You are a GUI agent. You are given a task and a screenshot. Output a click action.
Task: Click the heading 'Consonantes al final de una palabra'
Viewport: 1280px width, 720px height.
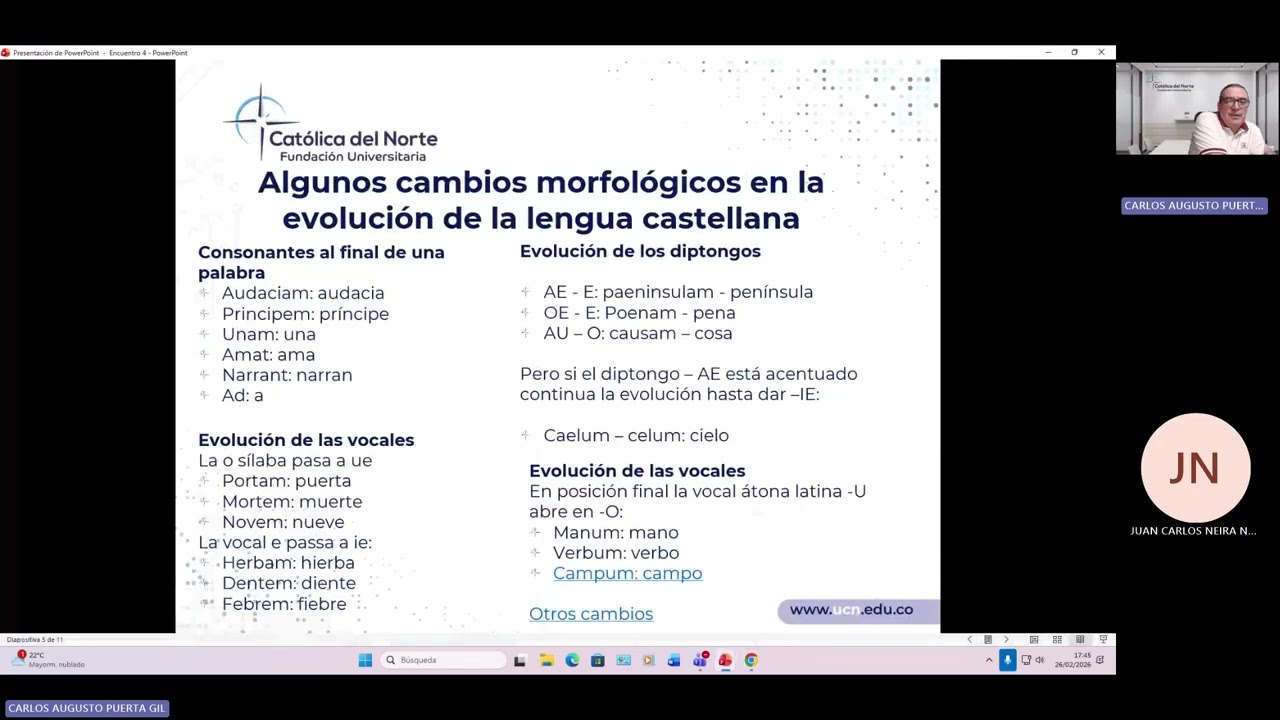321,262
